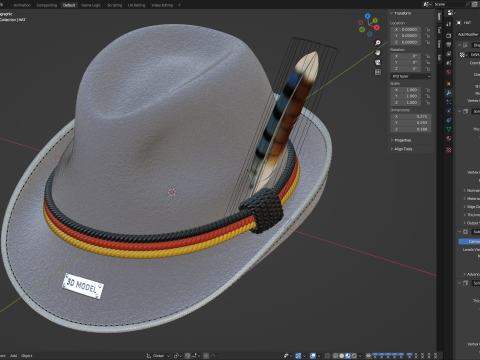
Task: Open the Output properties printer tab
Action: 449,44
